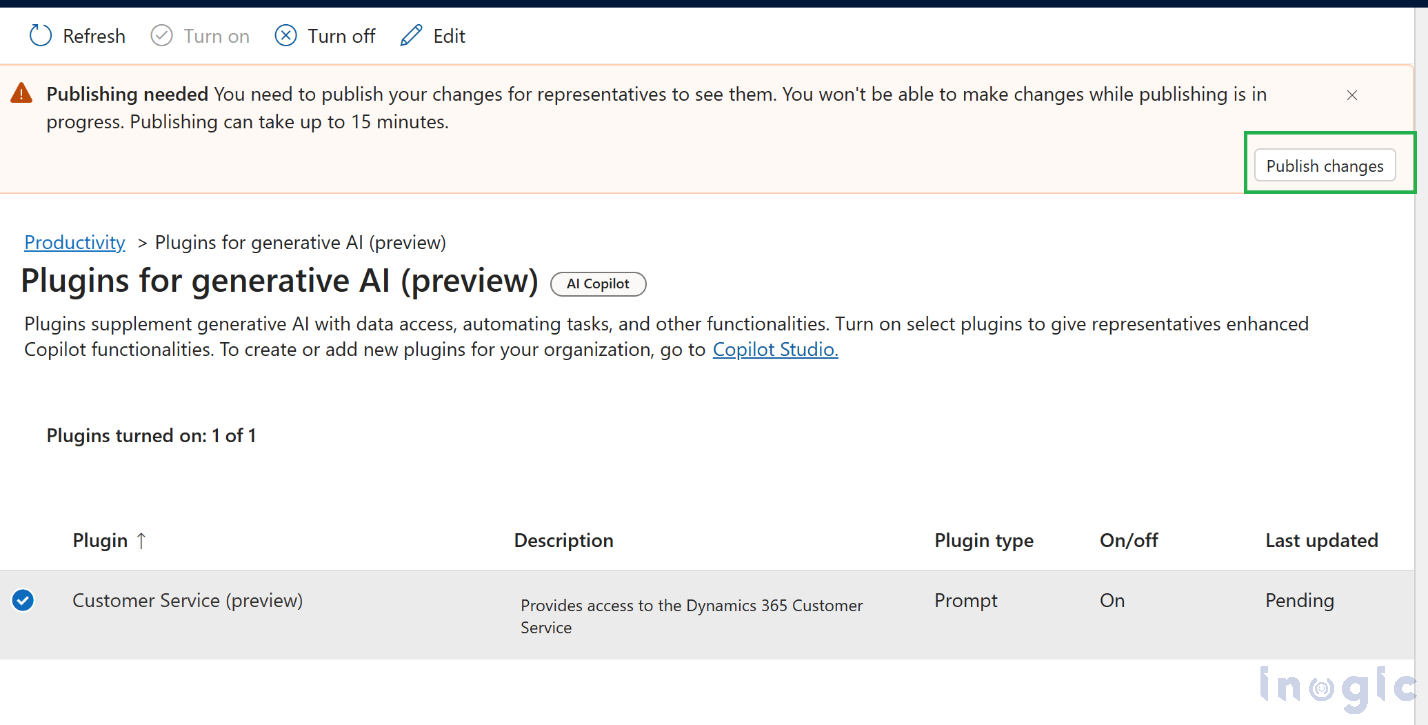This screenshot has width=1428, height=725.
Task: Click the AI Copilot badge
Action: pos(598,284)
